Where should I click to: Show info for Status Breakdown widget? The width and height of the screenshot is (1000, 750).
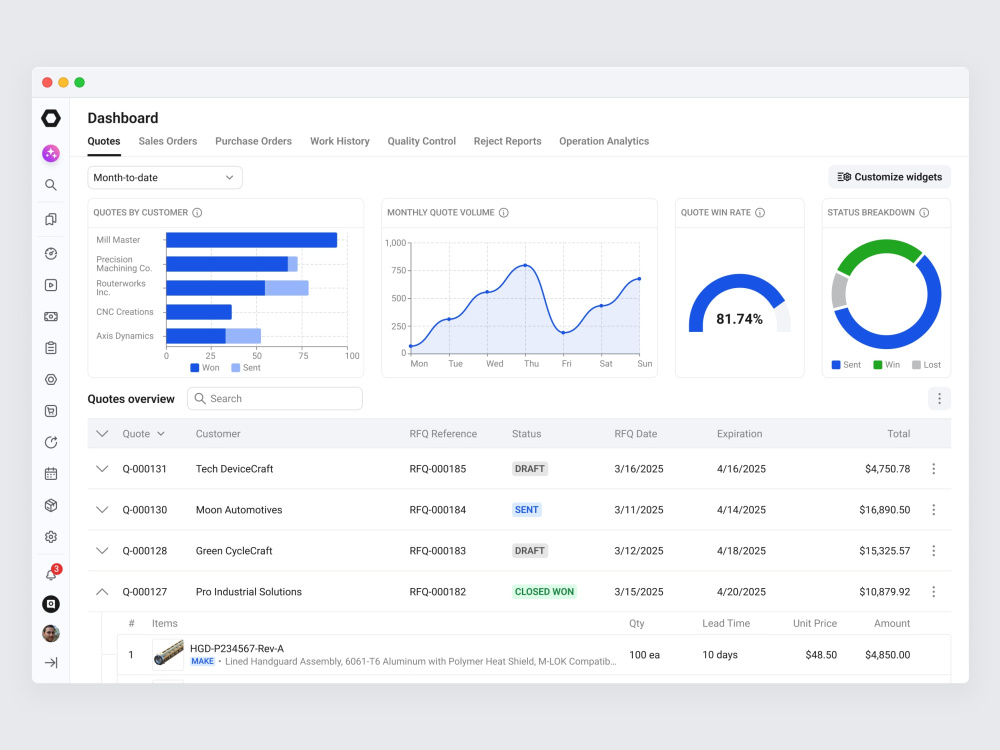pyautogui.click(x=924, y=212)
